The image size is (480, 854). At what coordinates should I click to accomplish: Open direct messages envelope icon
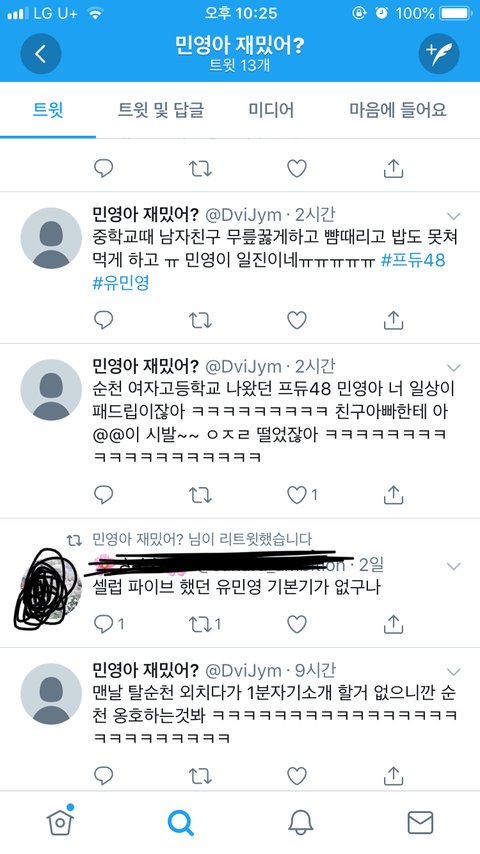pyautogui.click(x=420, y=822)
